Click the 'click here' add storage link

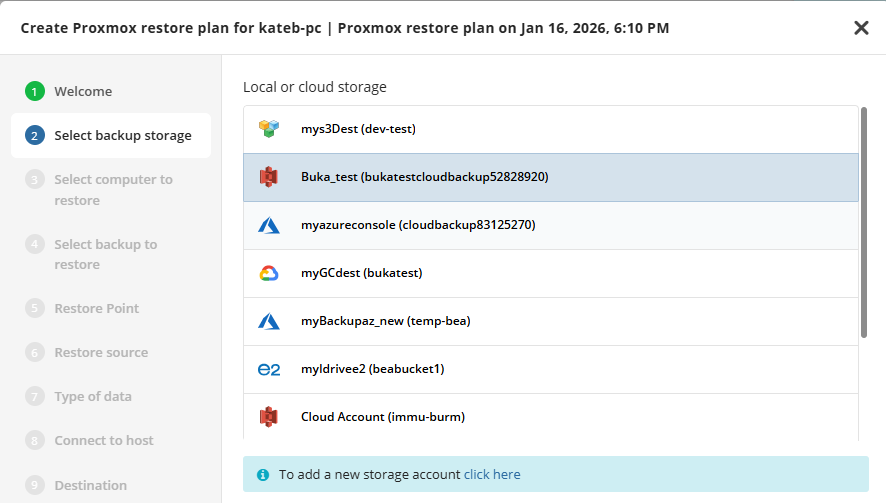coord(492,475)
